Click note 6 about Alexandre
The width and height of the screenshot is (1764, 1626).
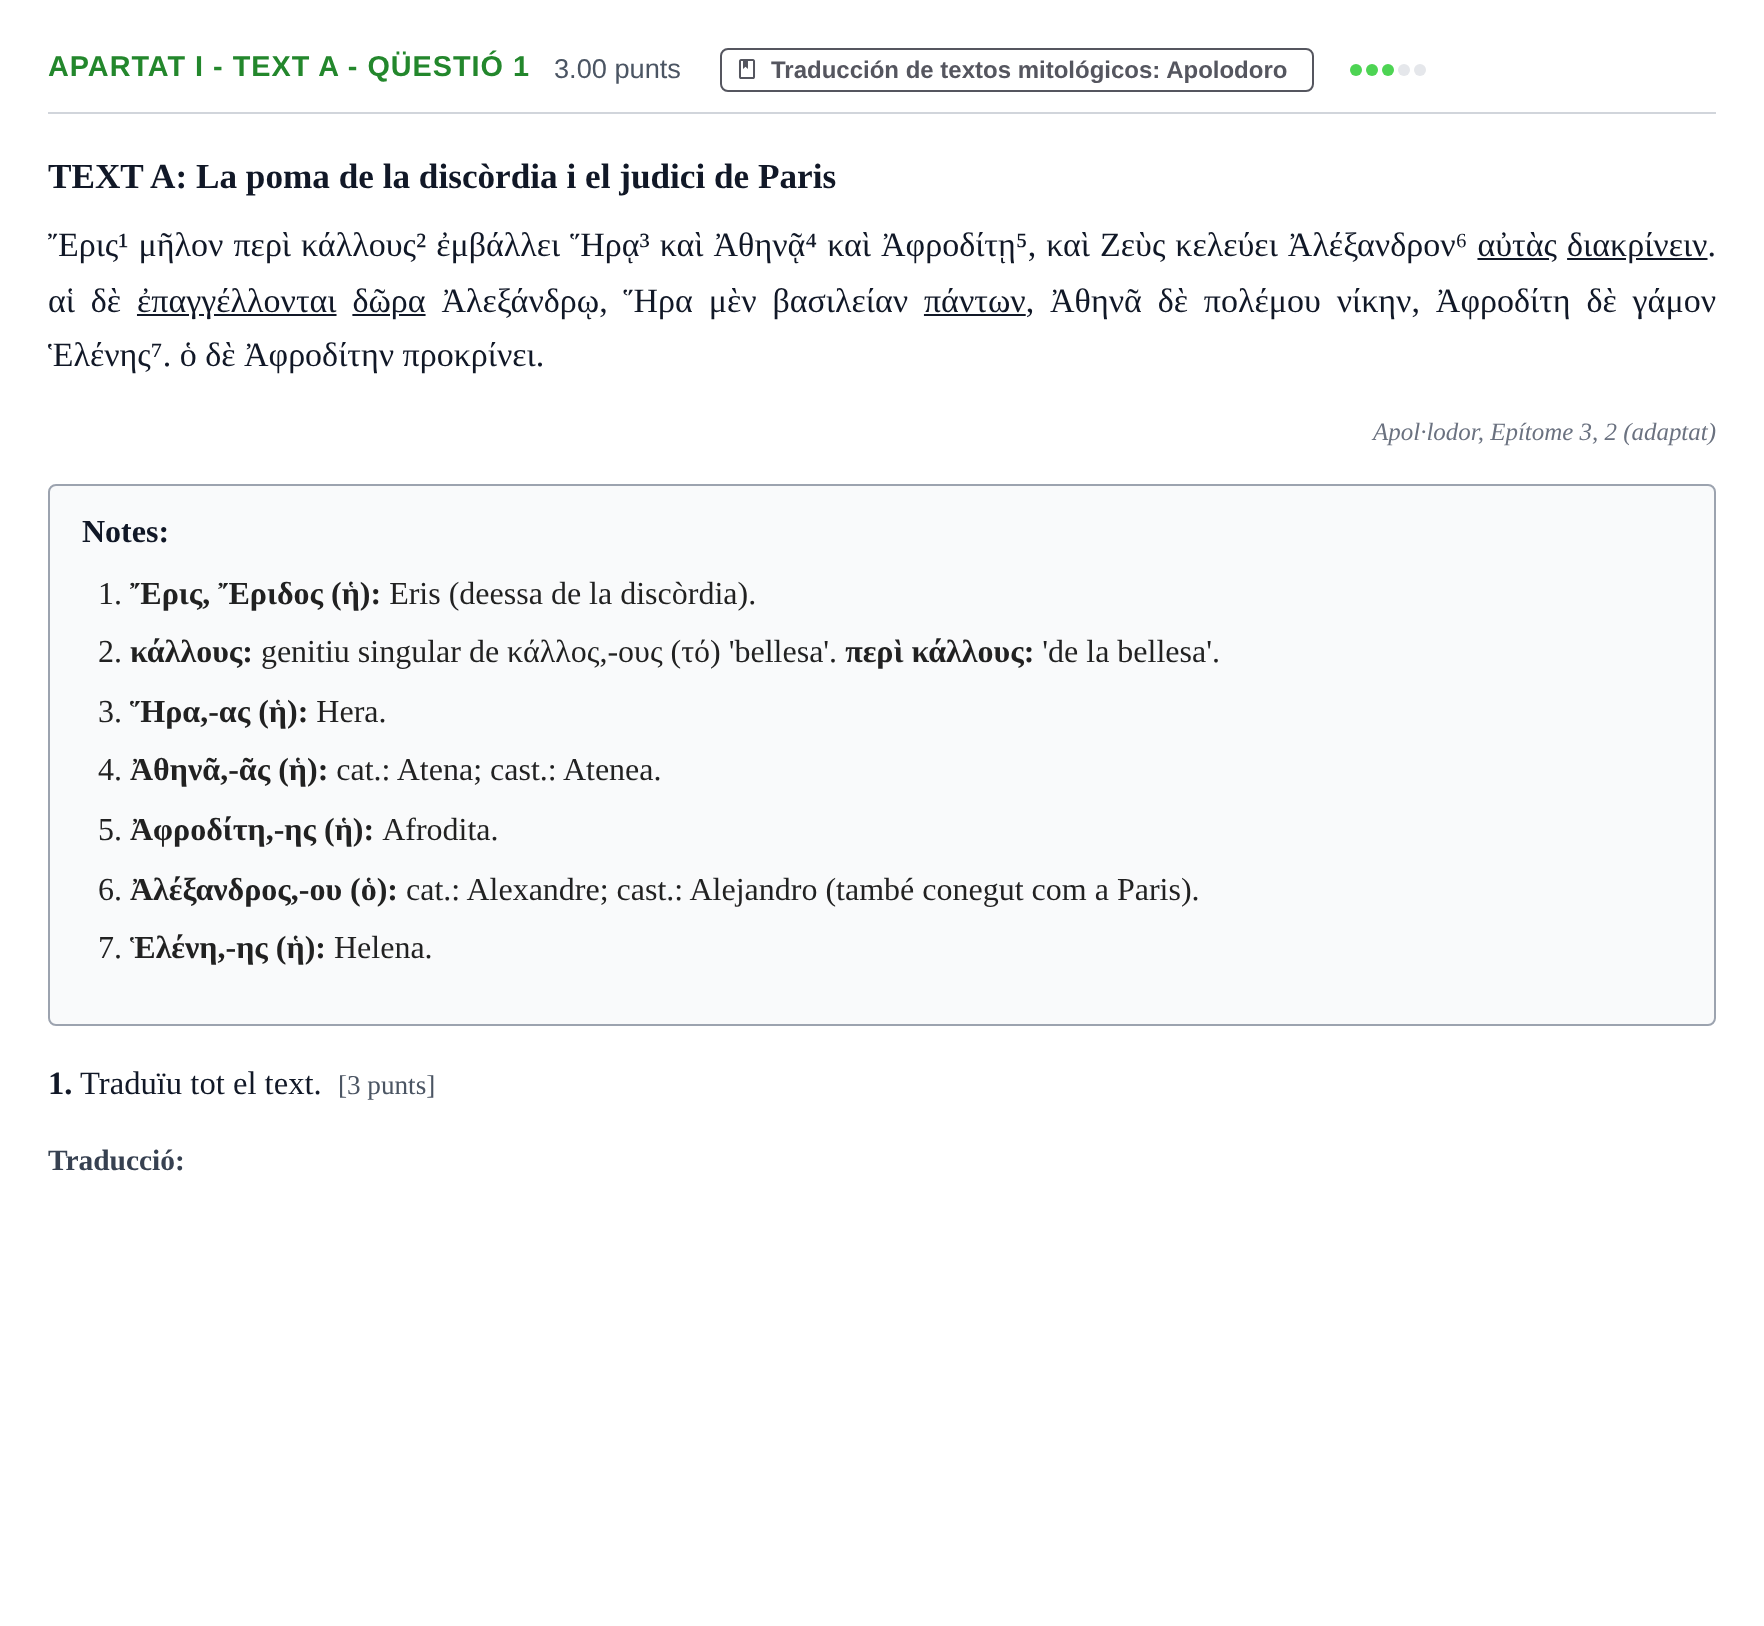coord(664,890)
